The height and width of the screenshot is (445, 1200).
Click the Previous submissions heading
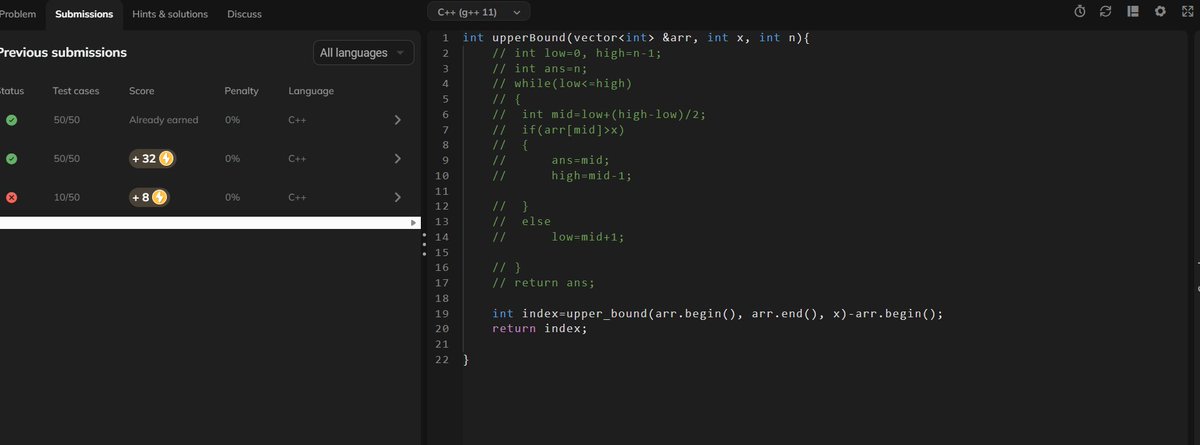pyautogui.click(x=63, y=52)
